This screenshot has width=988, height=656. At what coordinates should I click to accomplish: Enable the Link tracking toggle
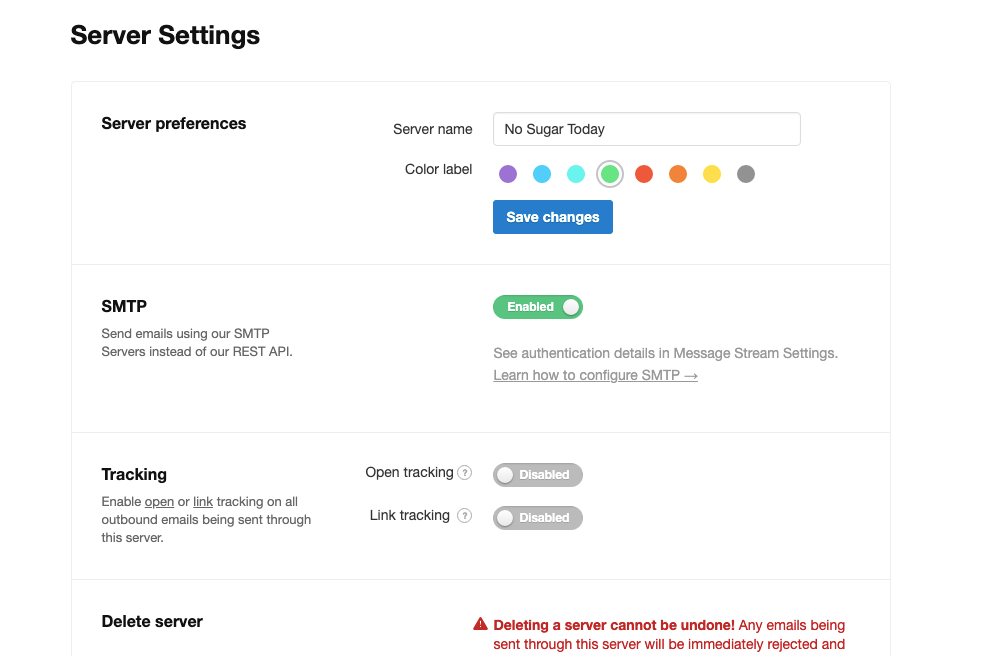point(537,518)
